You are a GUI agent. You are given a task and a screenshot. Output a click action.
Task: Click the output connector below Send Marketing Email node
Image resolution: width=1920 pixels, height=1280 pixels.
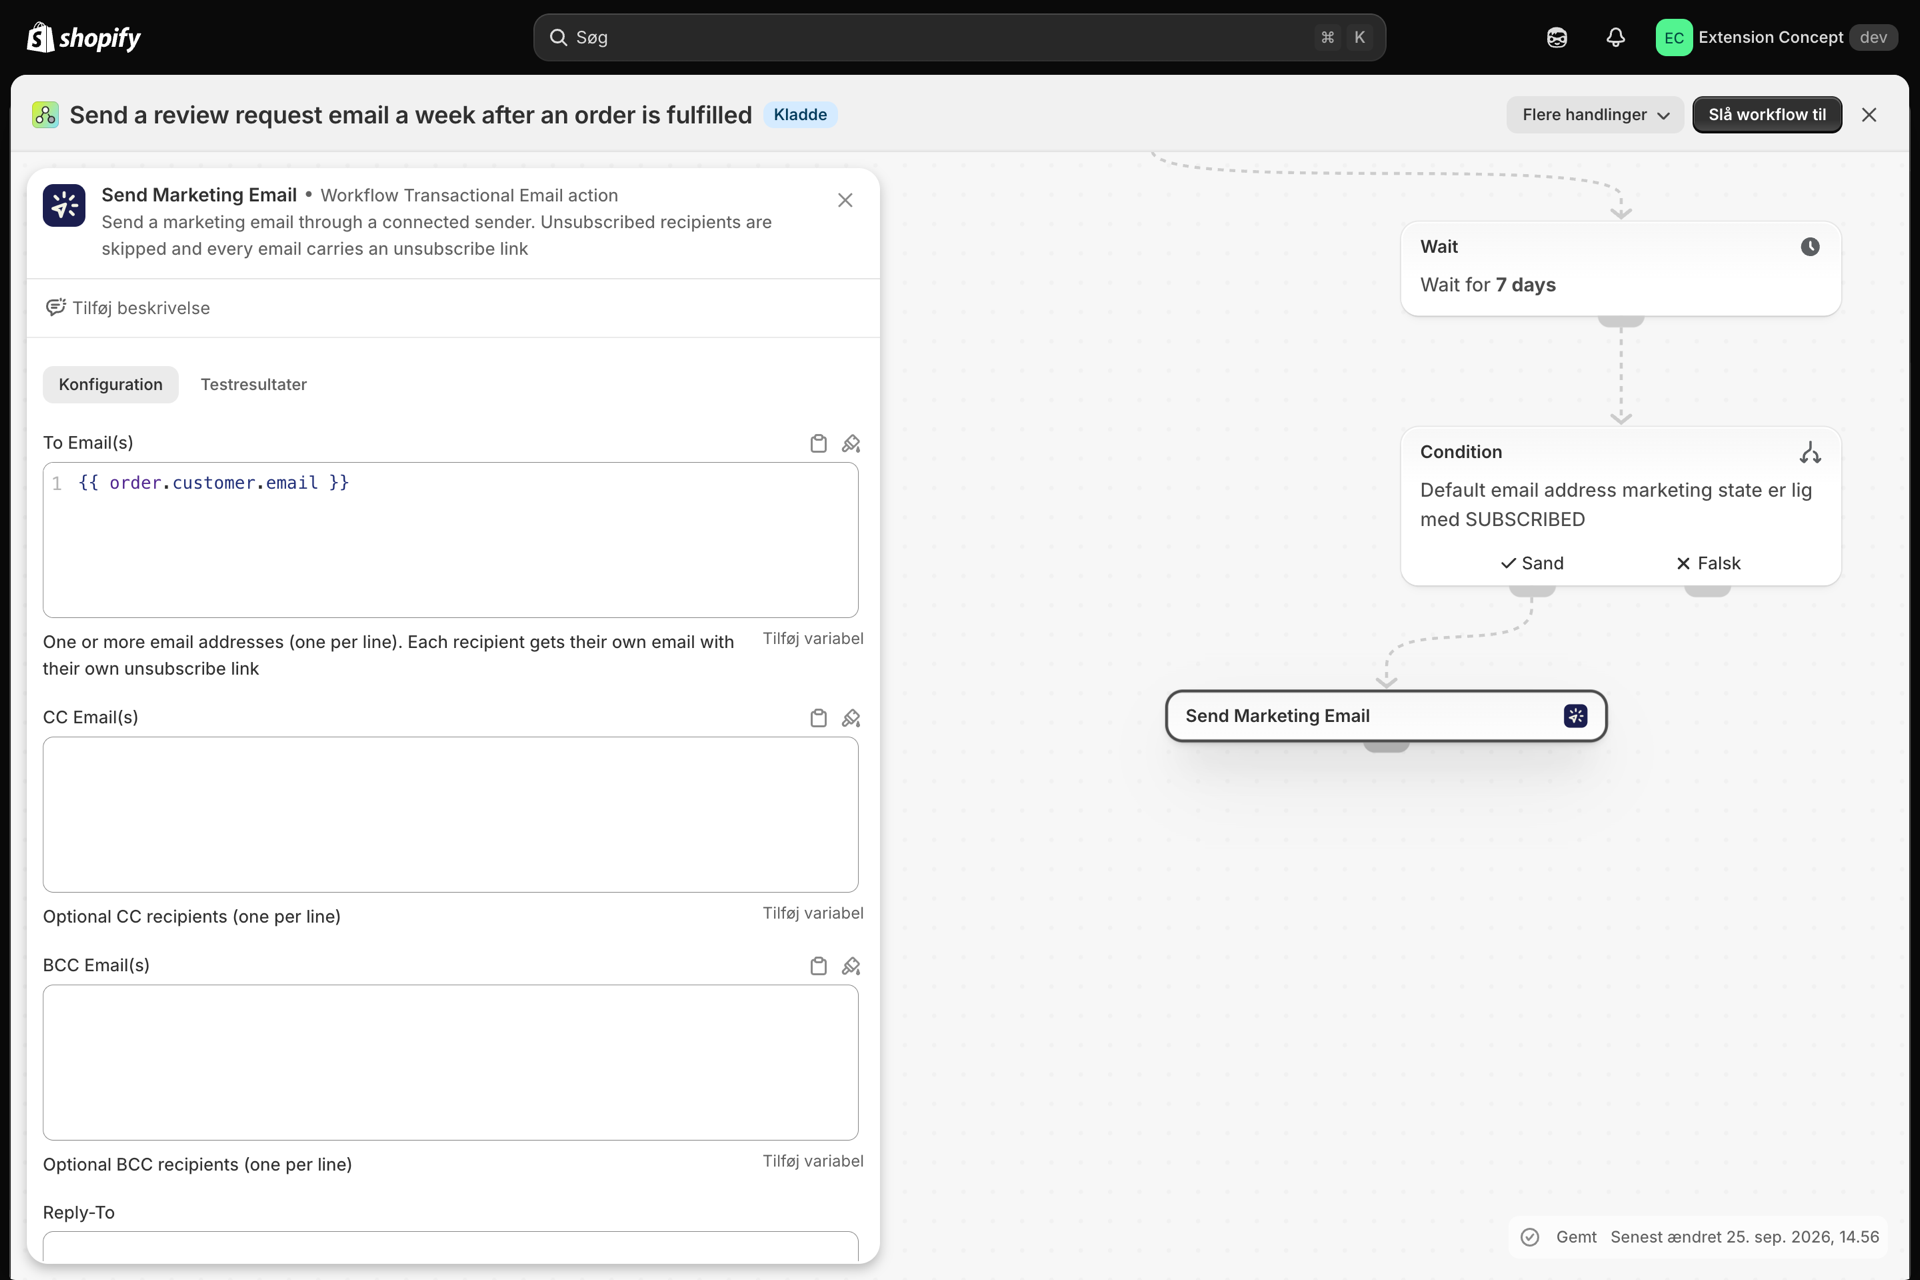click(1386, 746)
